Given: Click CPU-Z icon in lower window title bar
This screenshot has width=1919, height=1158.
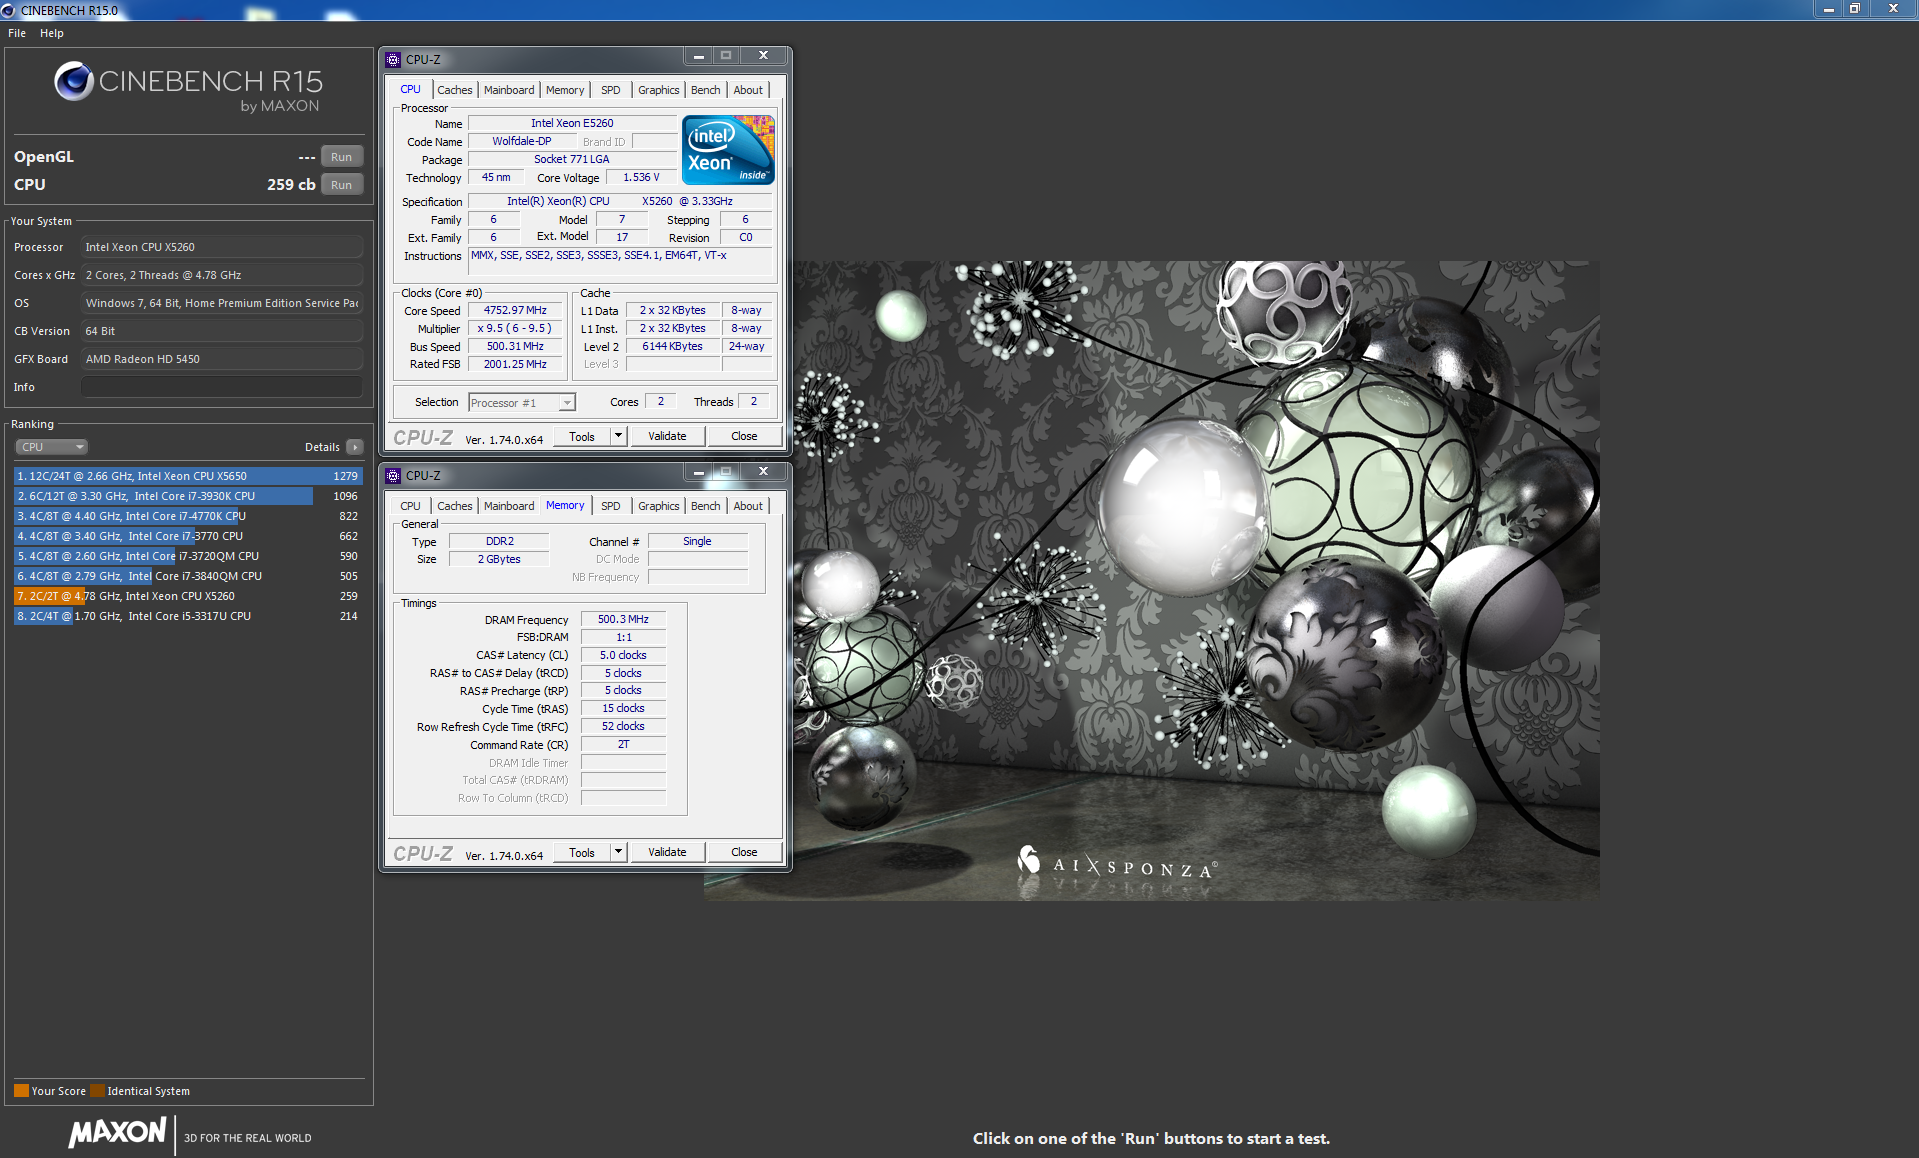Looking at the screenshot, I should 393,475.
